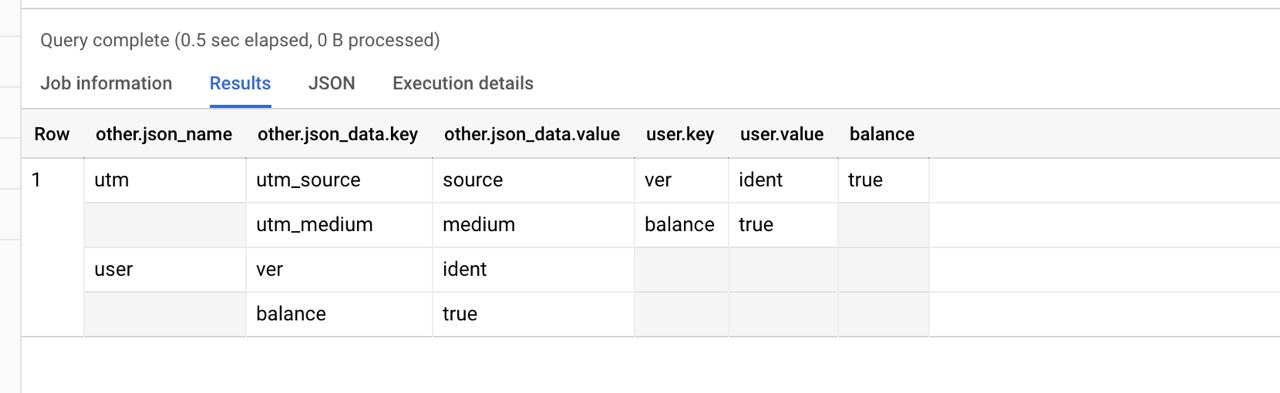Switch to the JSON tab
This screenshot has height=393, width=1280.
click(x=331, y=84)
